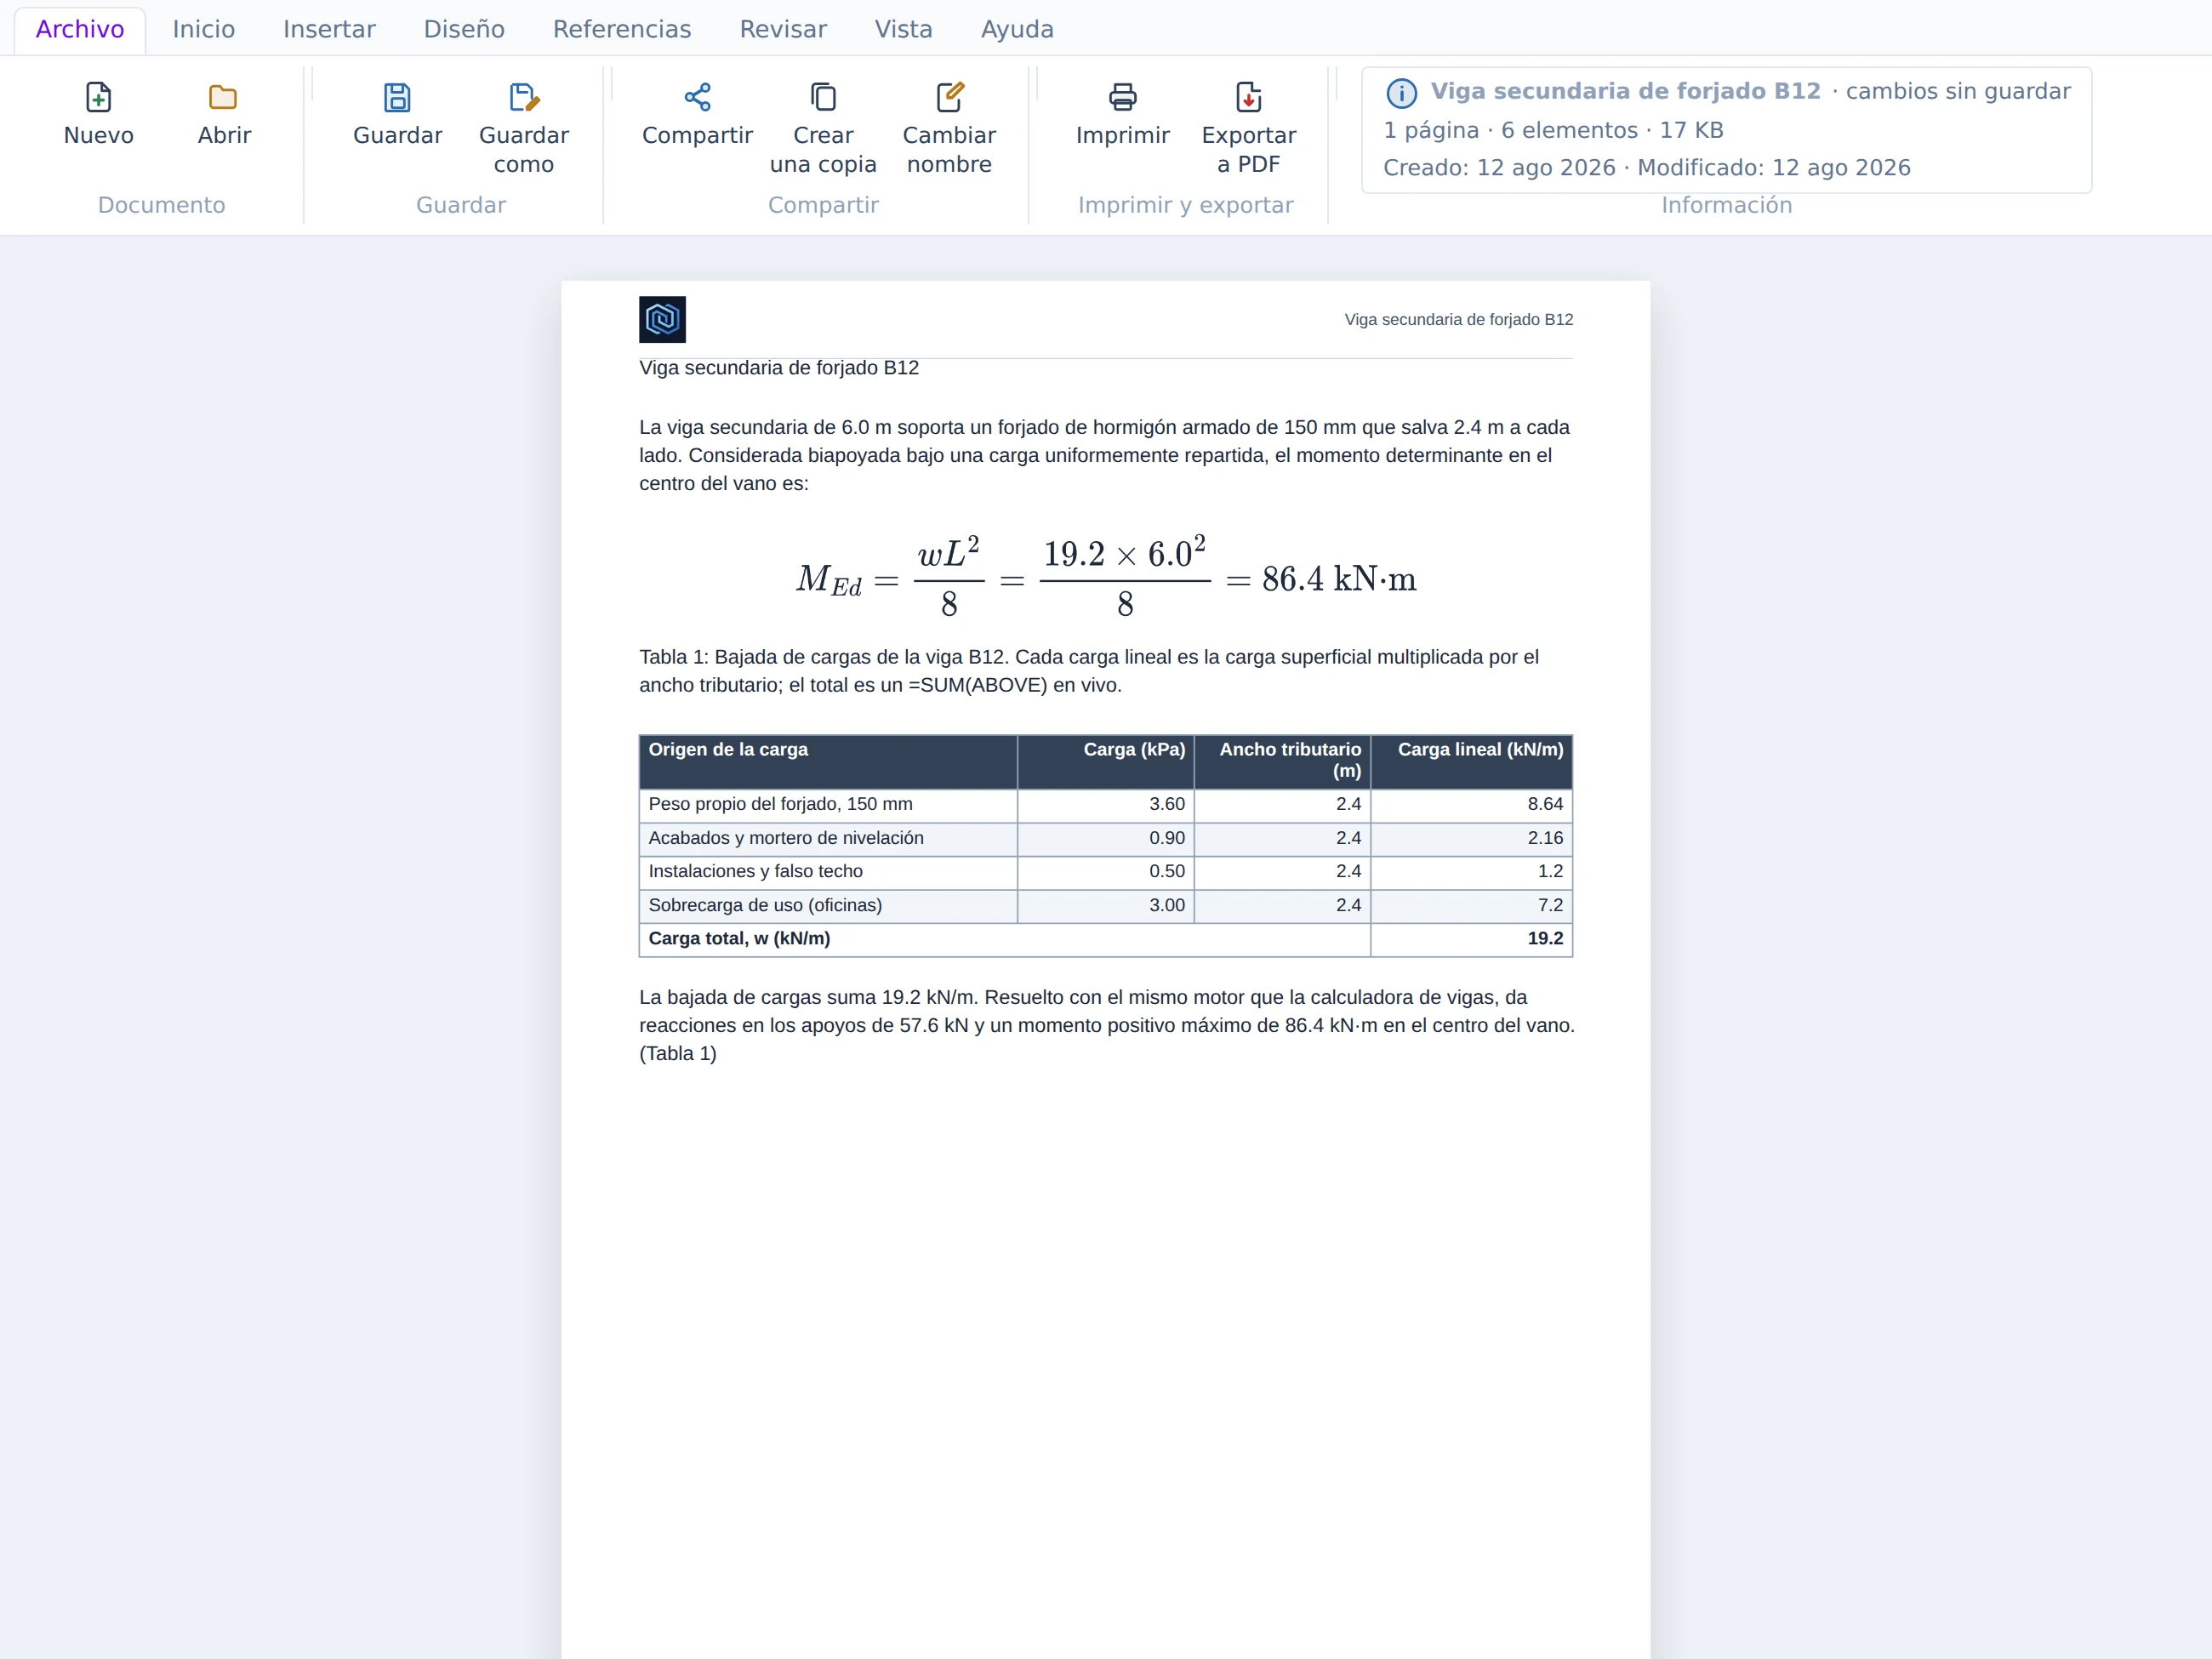
Task: Click the 7.2 linear load cell
Action: point(1471,906)
